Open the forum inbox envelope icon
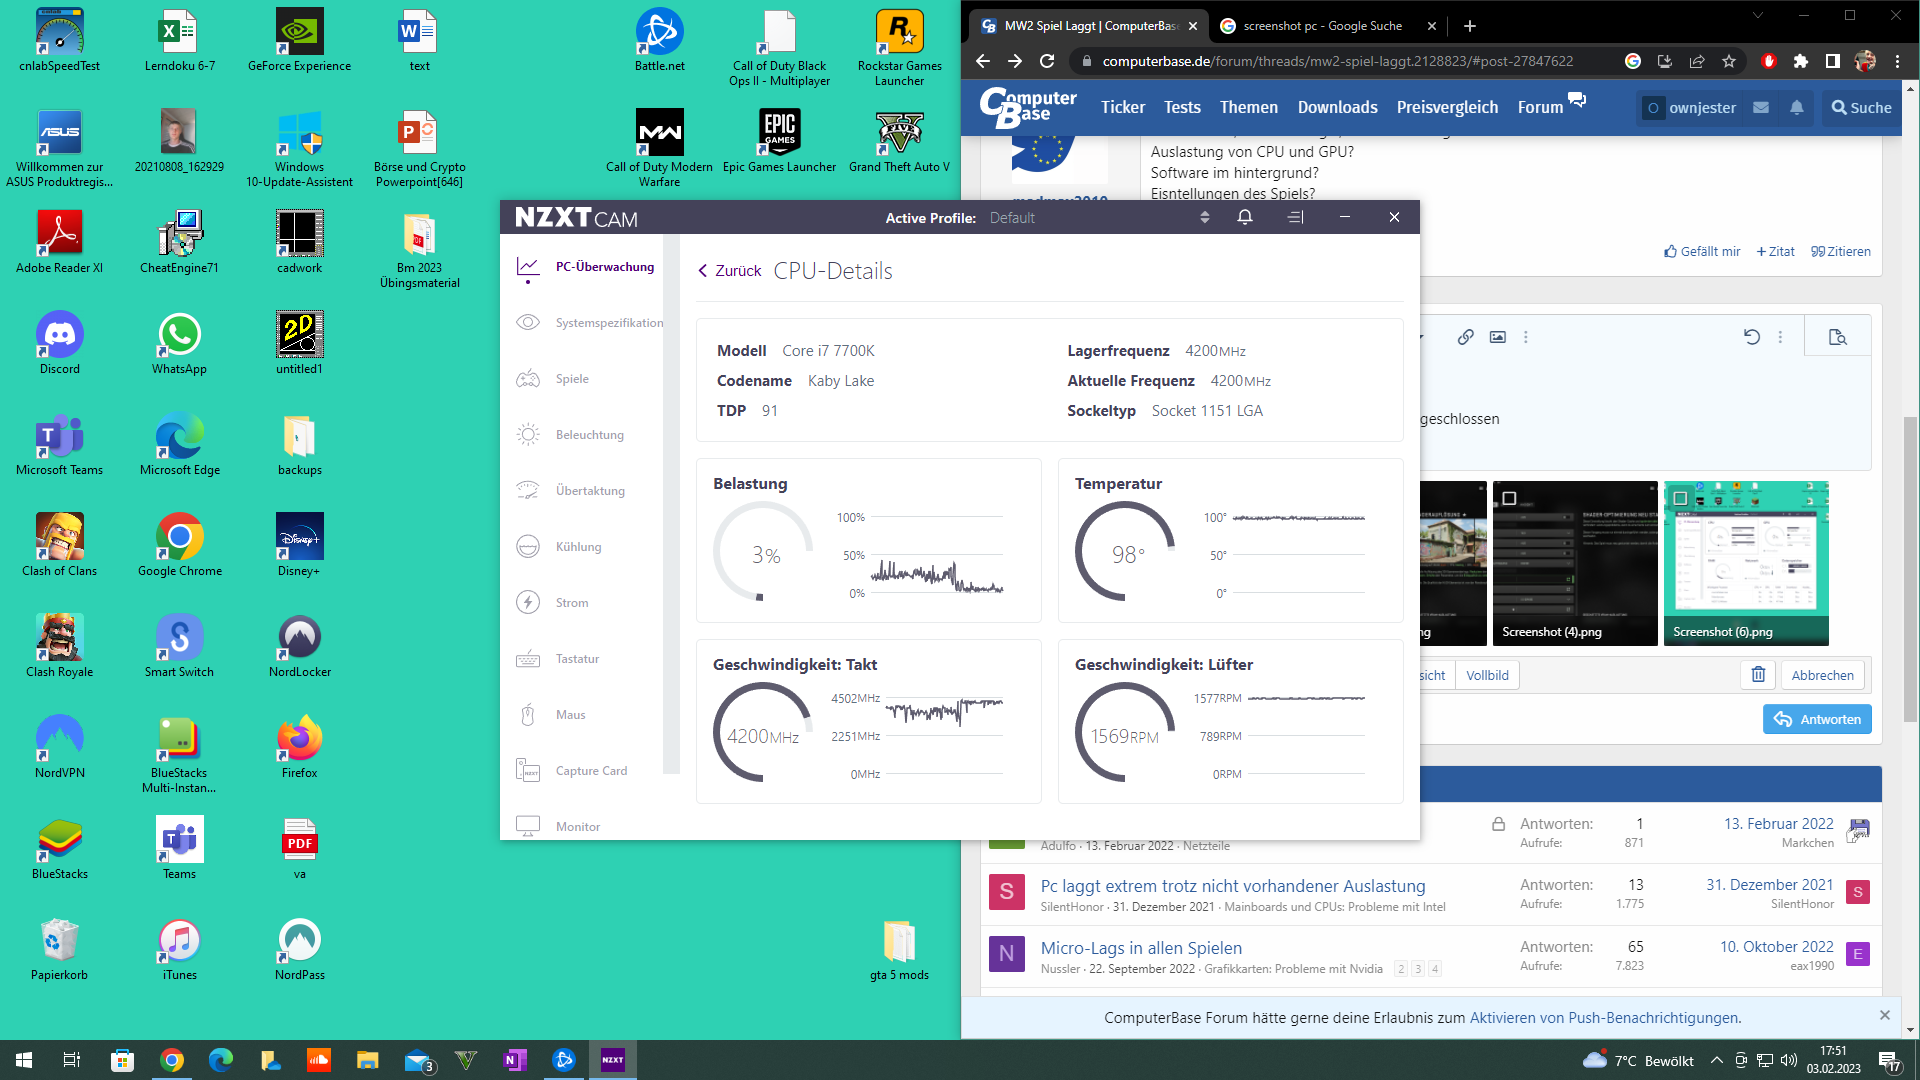1920x1080 pixels. pos(1761,107)
